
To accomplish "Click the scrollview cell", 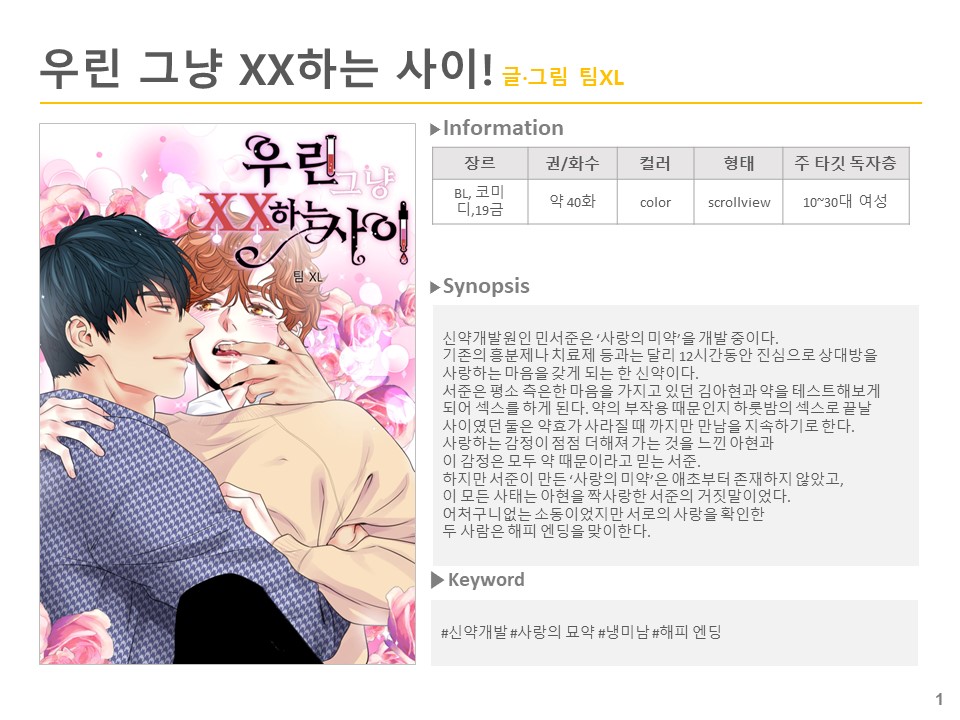I will [x=738, y=201].
